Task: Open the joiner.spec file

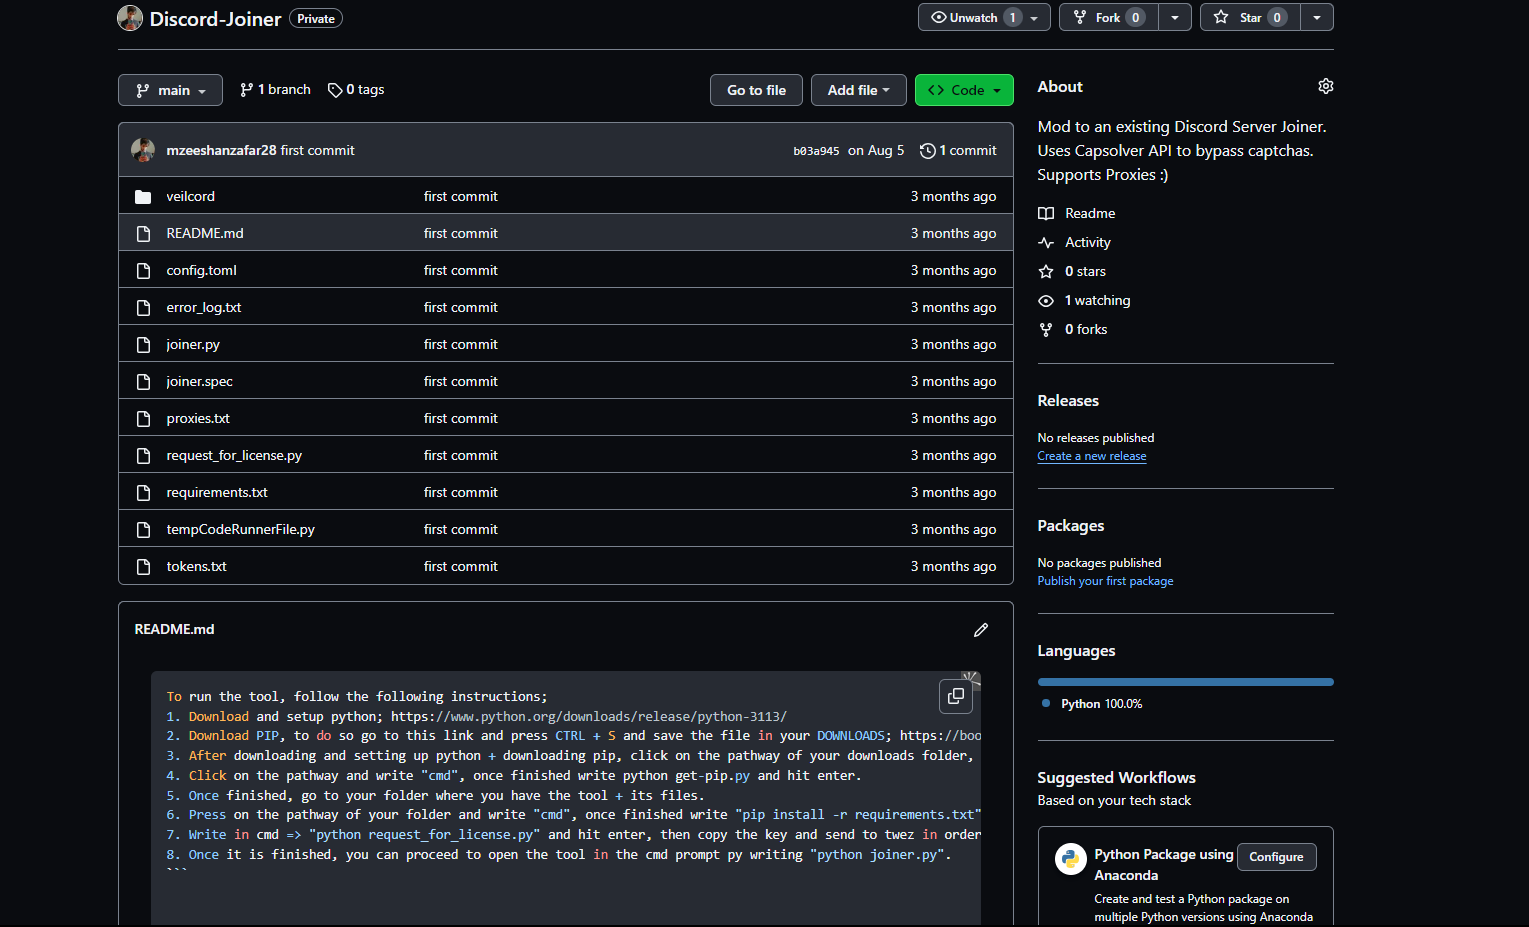Action: click(199, 381)
